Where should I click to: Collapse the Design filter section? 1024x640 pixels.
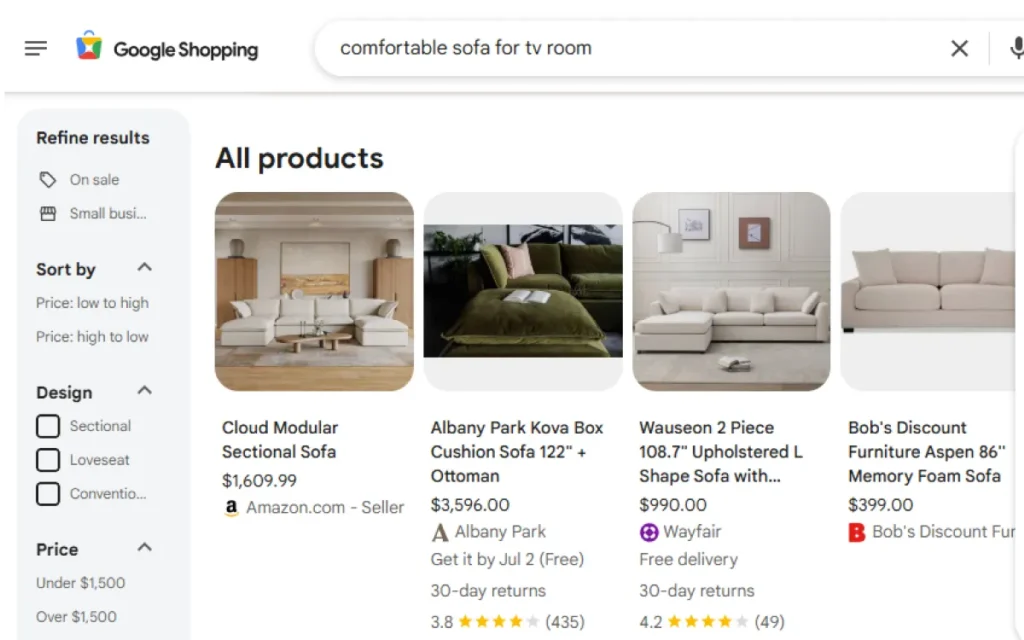click(x=143, y=390)
